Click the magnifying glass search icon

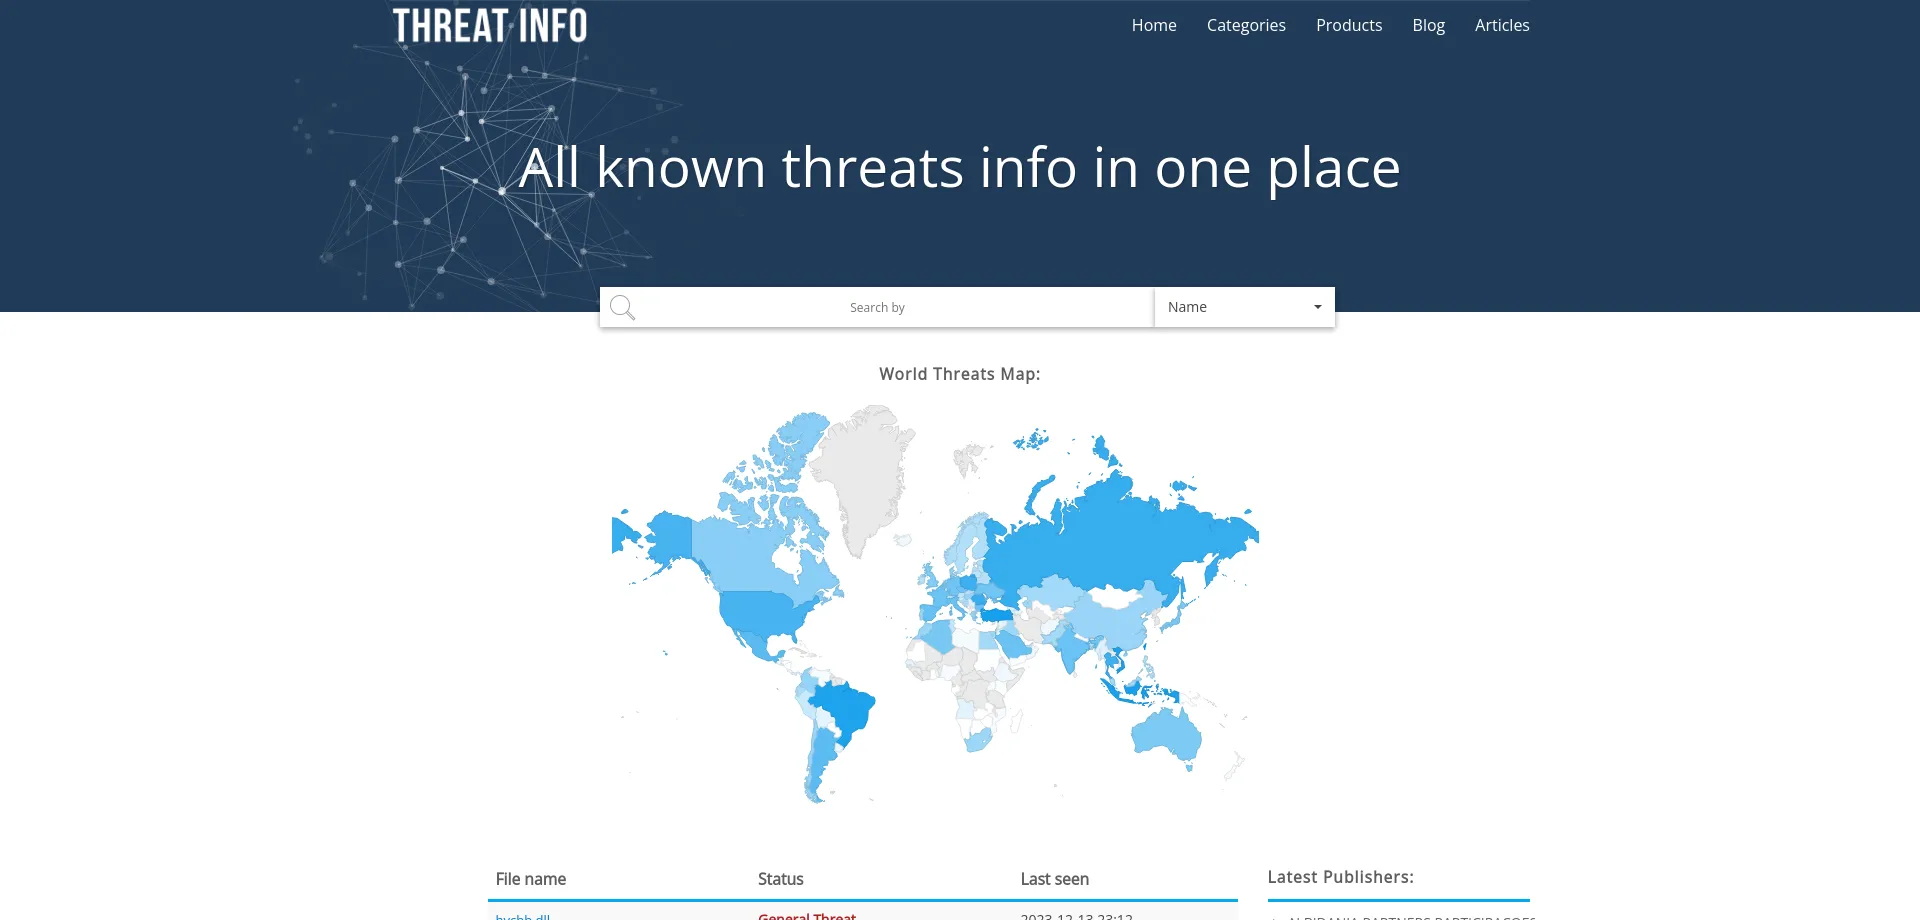click(622, 308)
